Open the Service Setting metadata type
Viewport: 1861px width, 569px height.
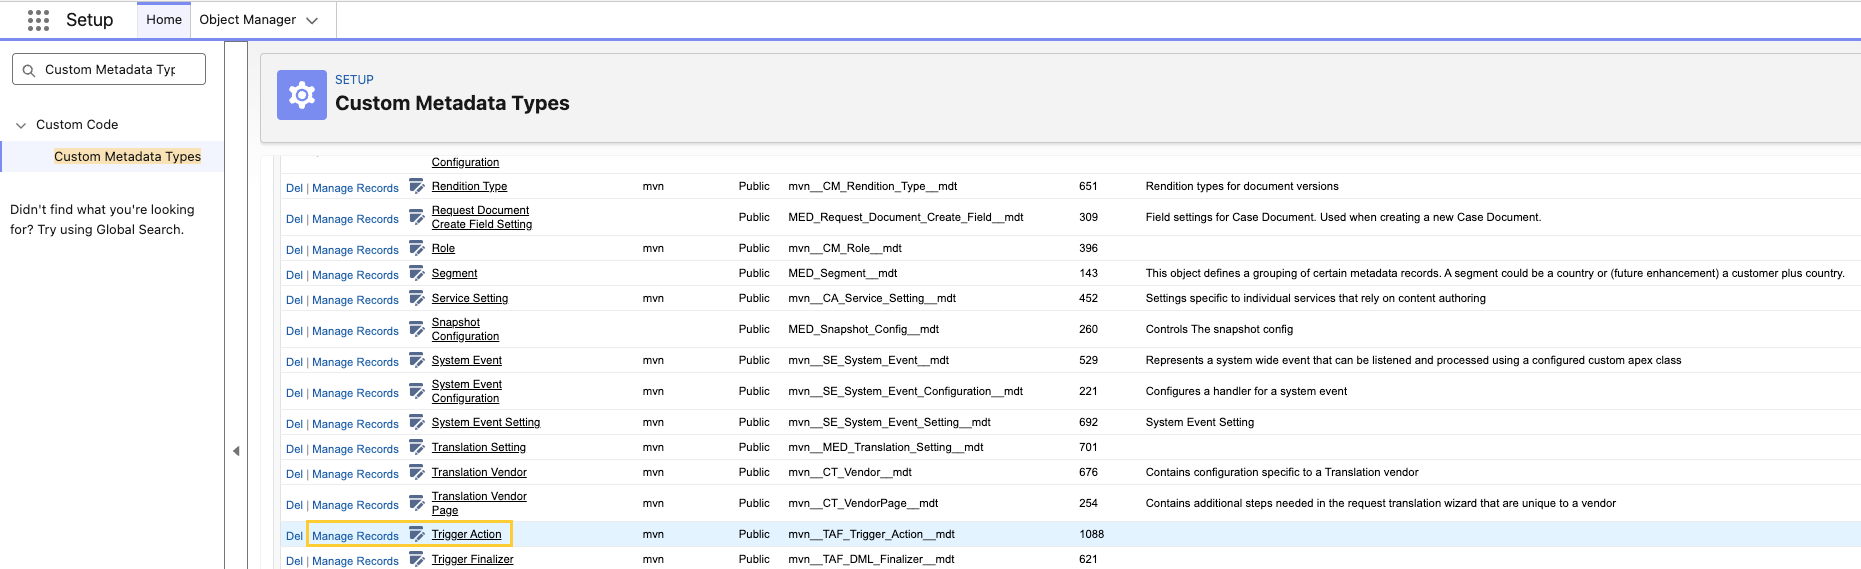click(470, 299)
